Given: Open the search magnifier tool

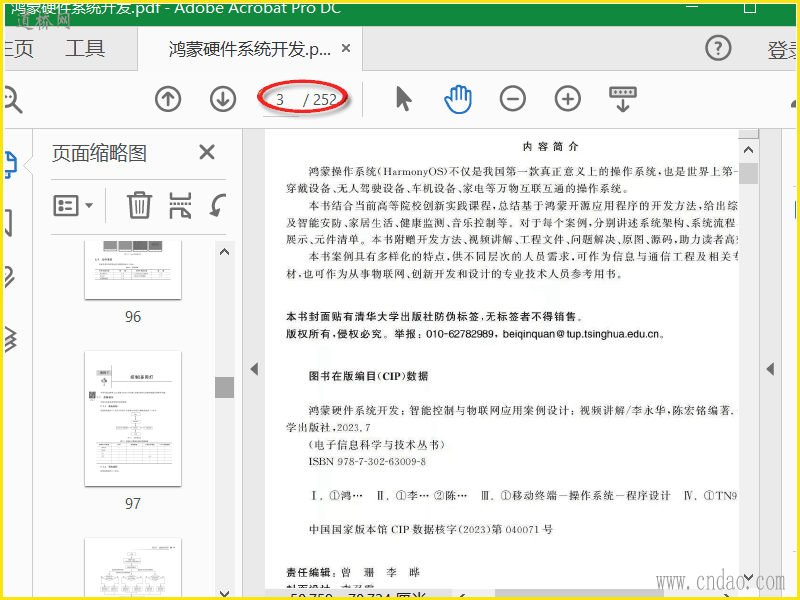Looking at the screenshot, I should click(x=13, y=99).
